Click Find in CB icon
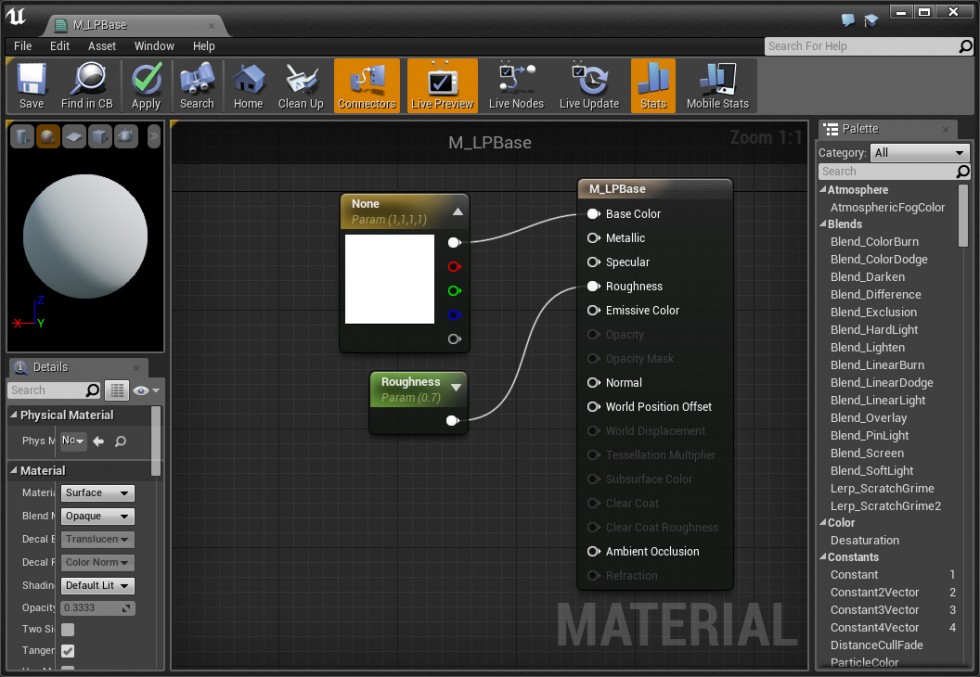980x677 pixels. tap(87, 85)
